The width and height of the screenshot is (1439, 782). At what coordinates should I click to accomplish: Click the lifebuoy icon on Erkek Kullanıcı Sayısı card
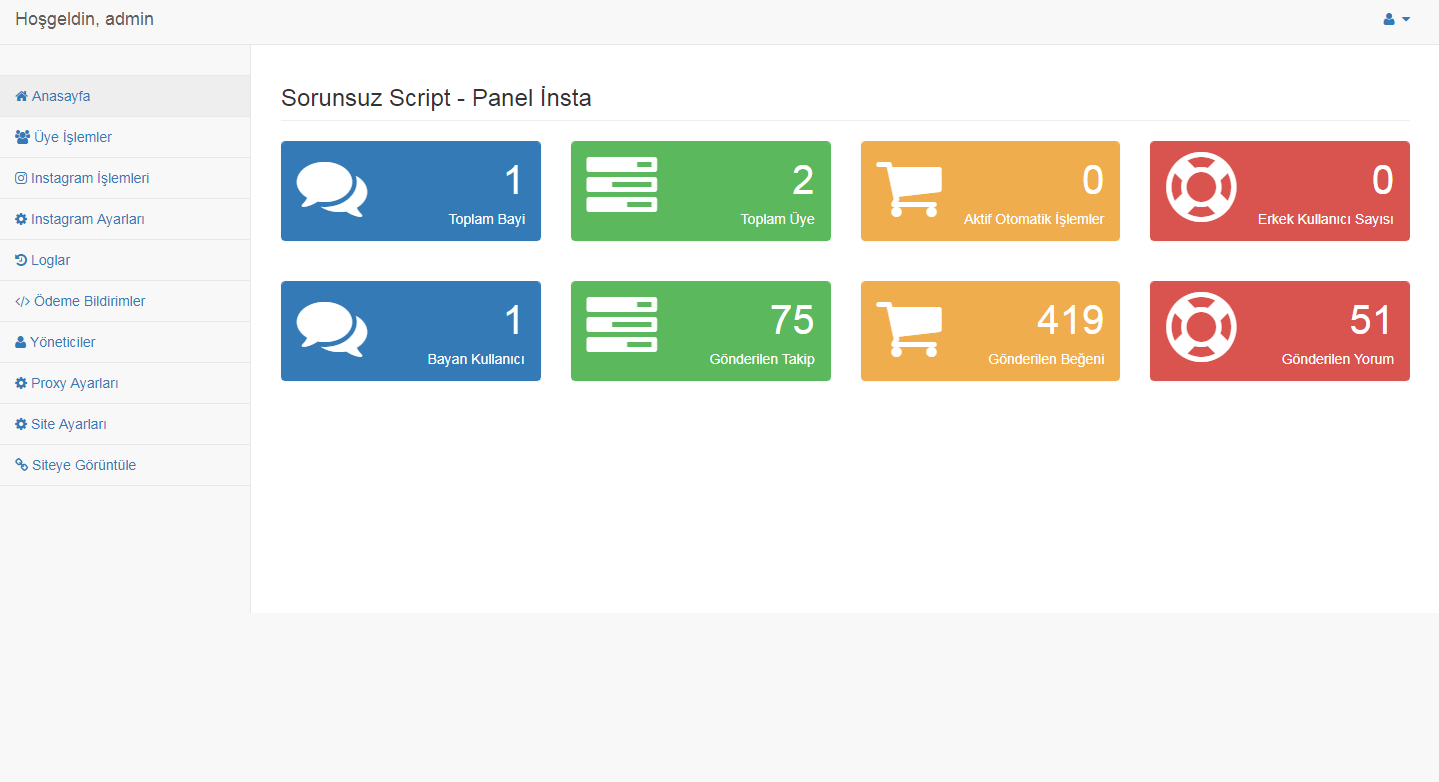tap(1201, 187)
